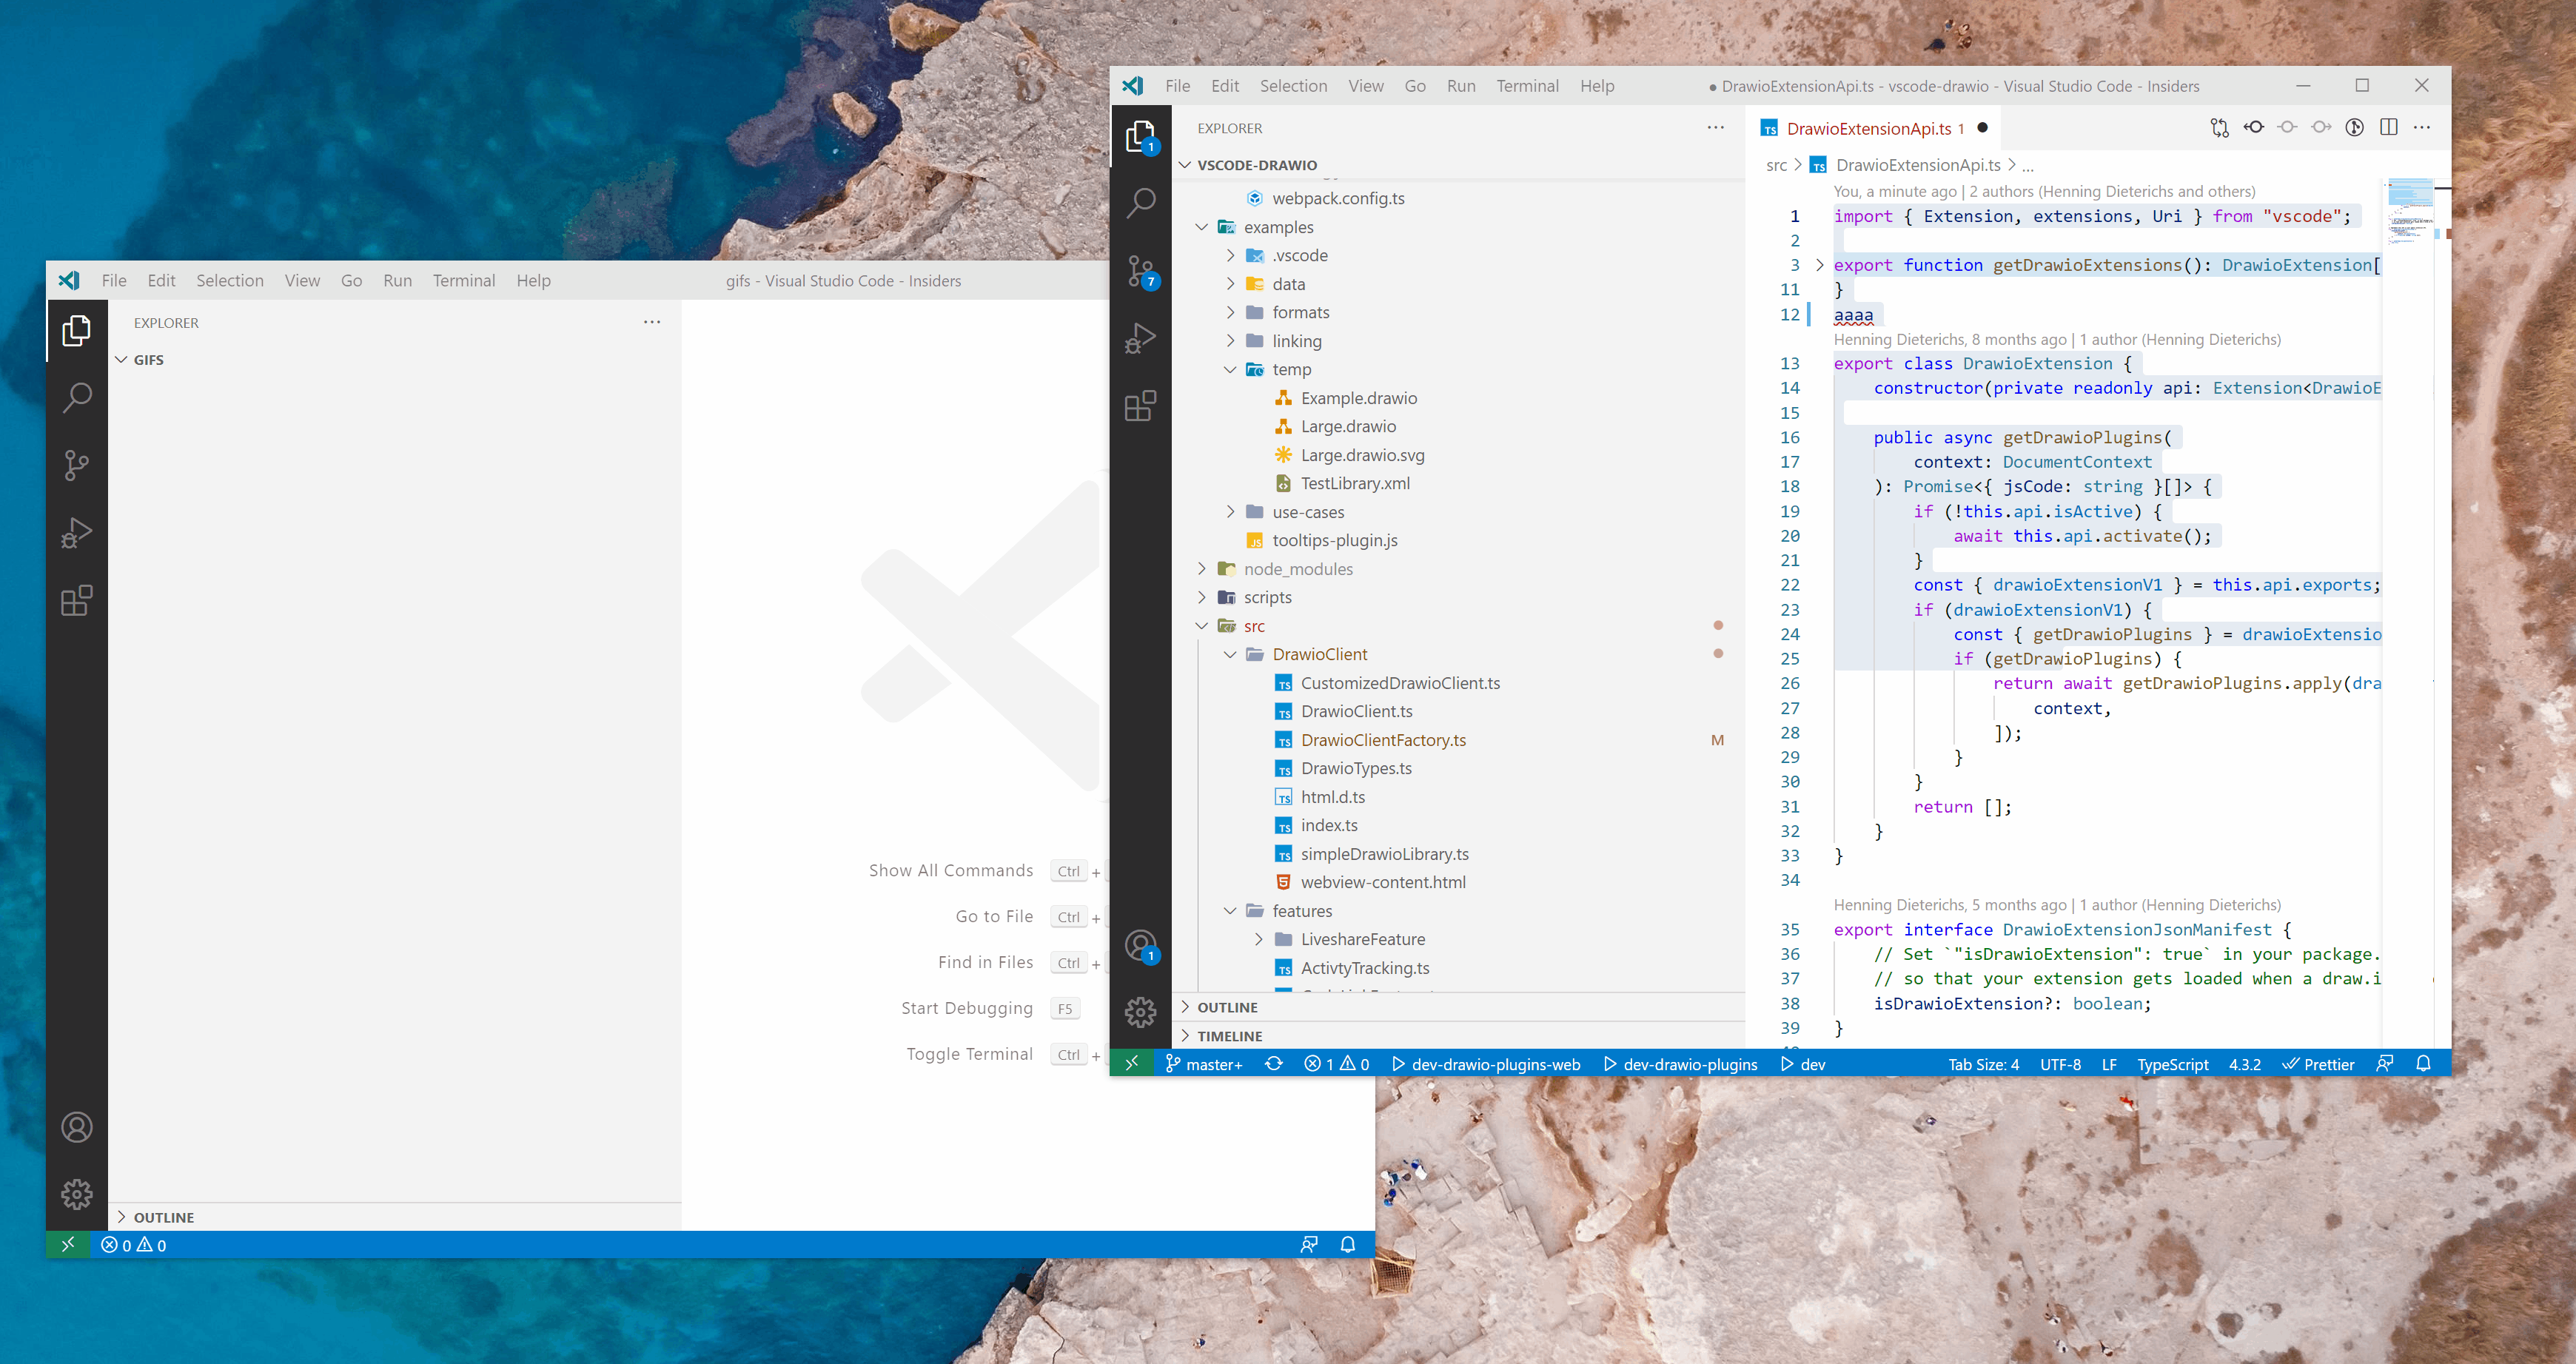
Task: Open editor More Actions ellipsis
Action: tap(2421, 127)
